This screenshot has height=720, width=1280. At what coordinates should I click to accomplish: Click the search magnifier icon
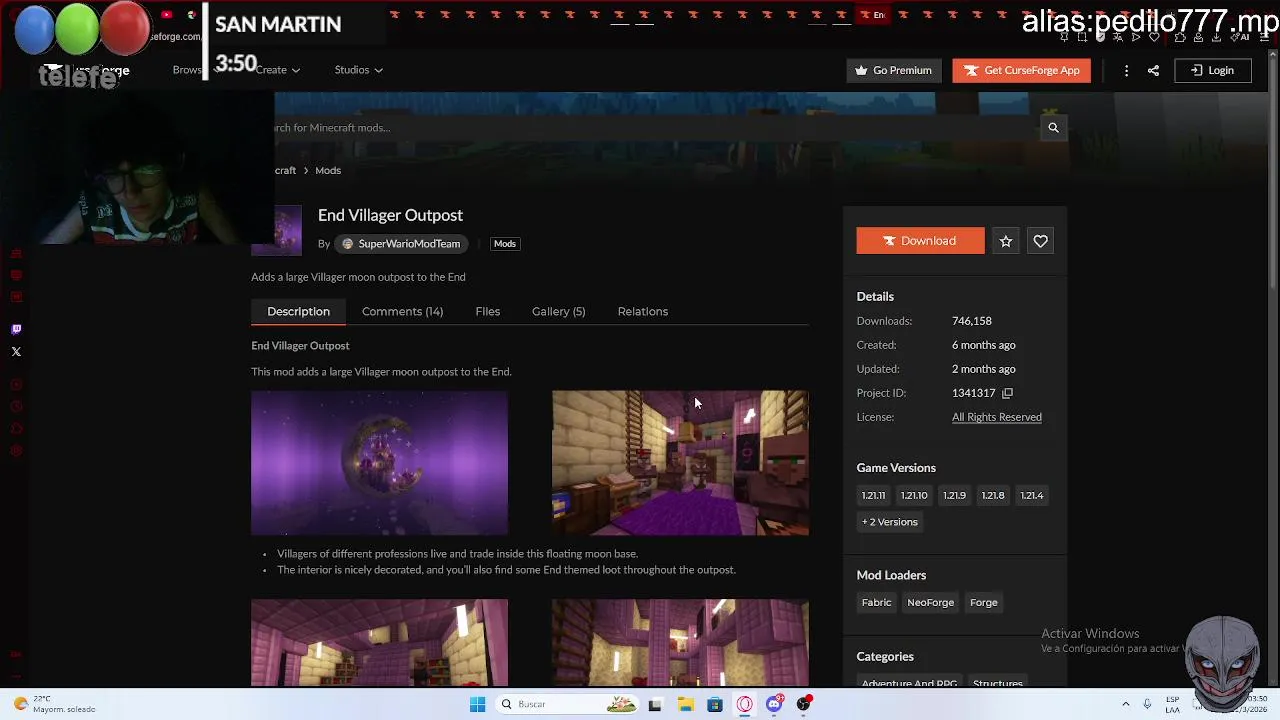pos(1053,127)
